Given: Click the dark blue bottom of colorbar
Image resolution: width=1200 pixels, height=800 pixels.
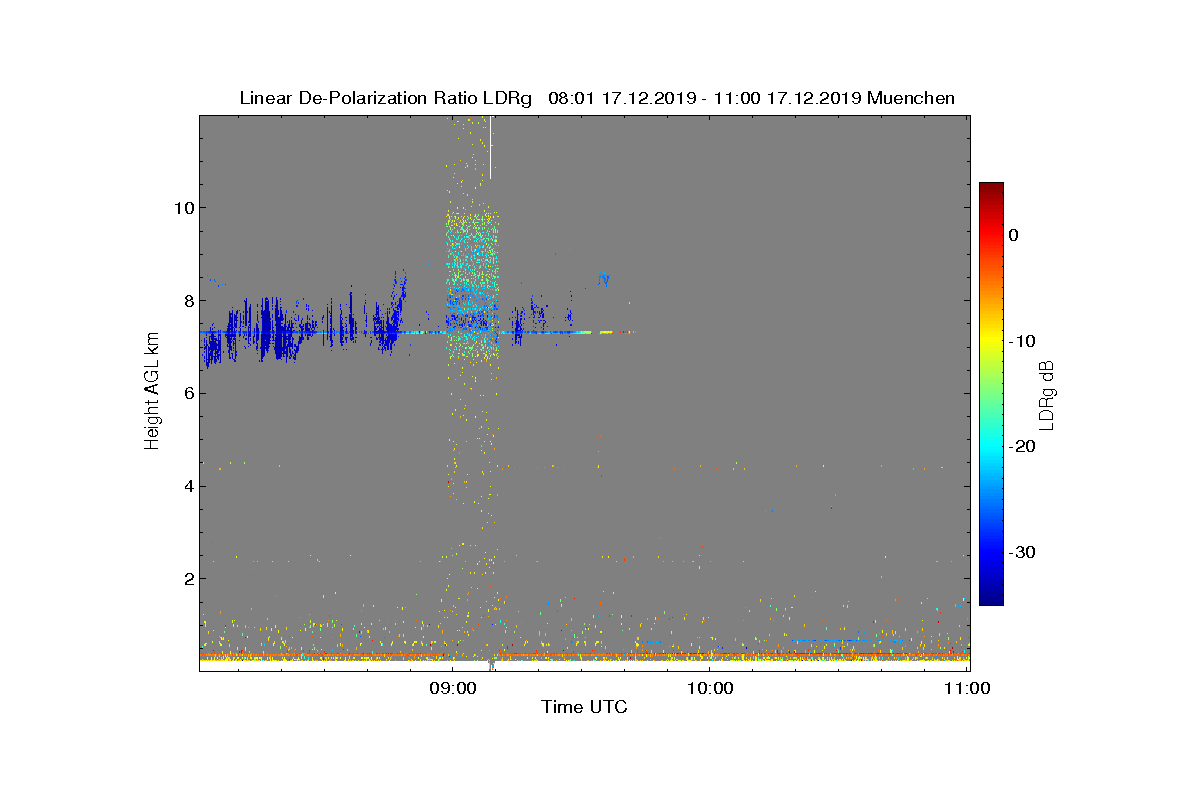Looking at the screenshot, I should [x=991, y=597].
